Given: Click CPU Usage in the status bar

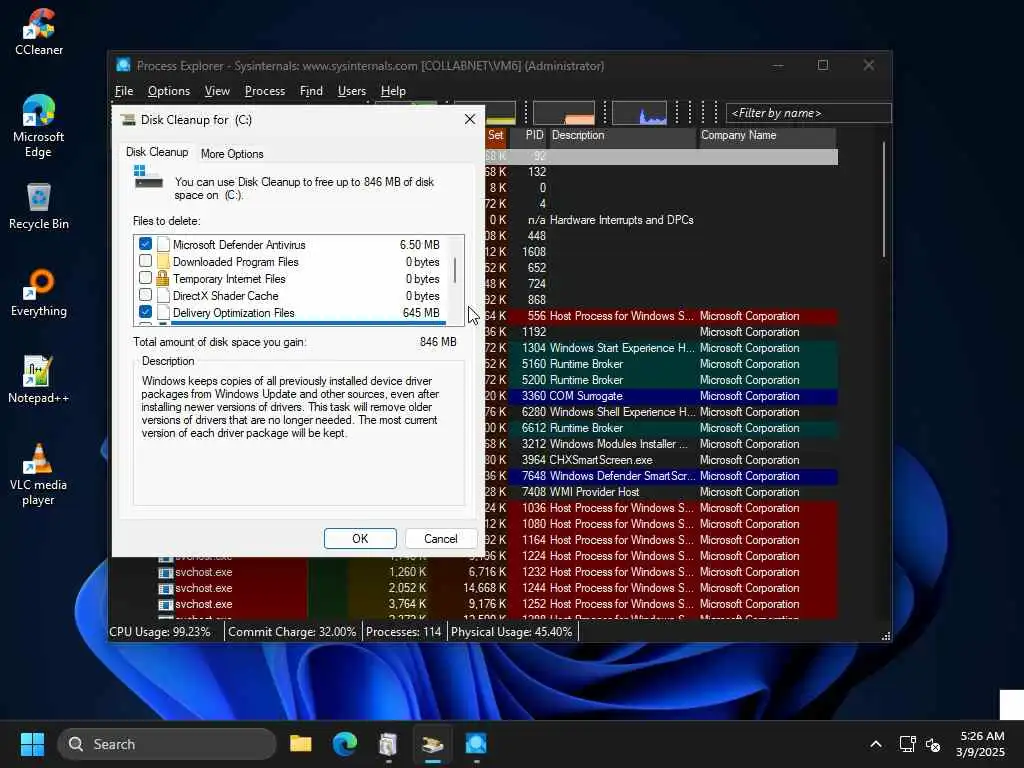Looking at the screenshot, I should pos(160,632).
